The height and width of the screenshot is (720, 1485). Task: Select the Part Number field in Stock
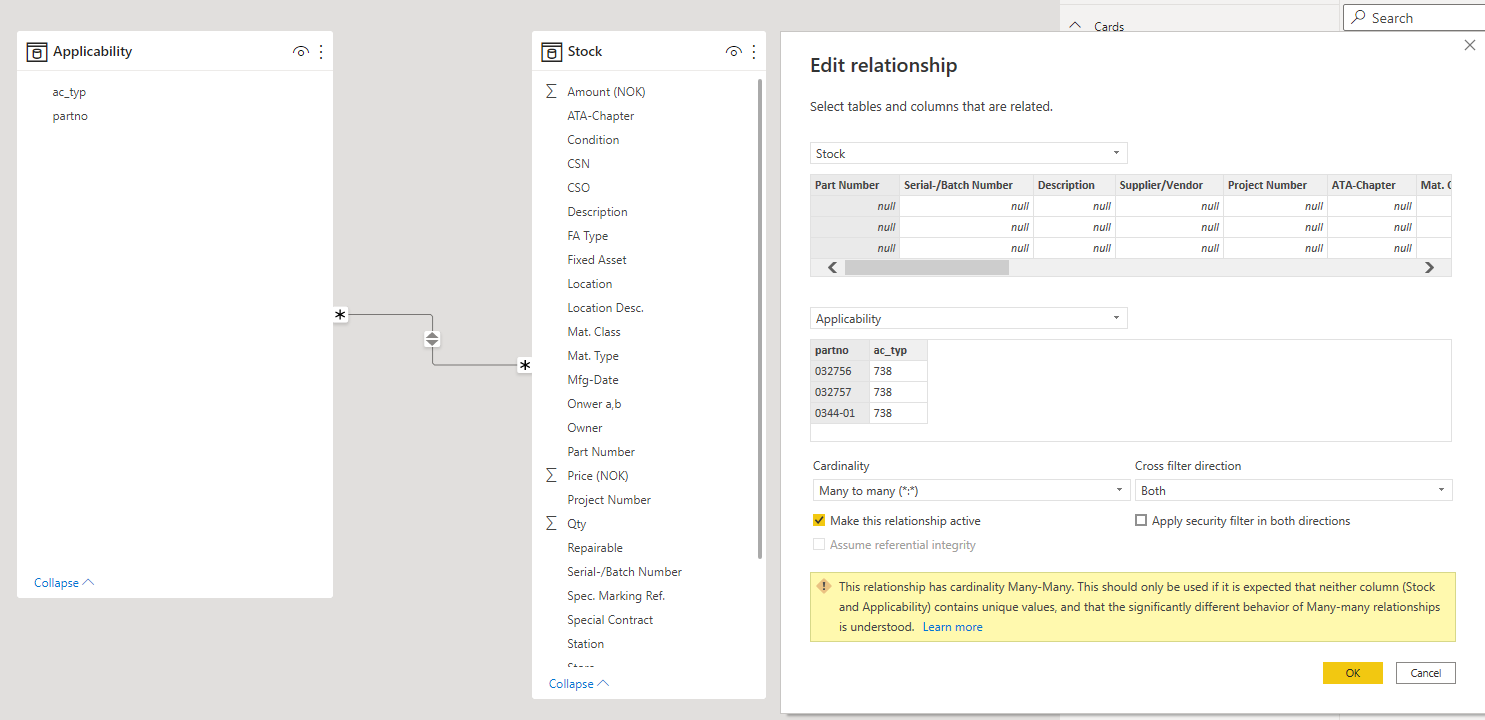pos(601,451)
